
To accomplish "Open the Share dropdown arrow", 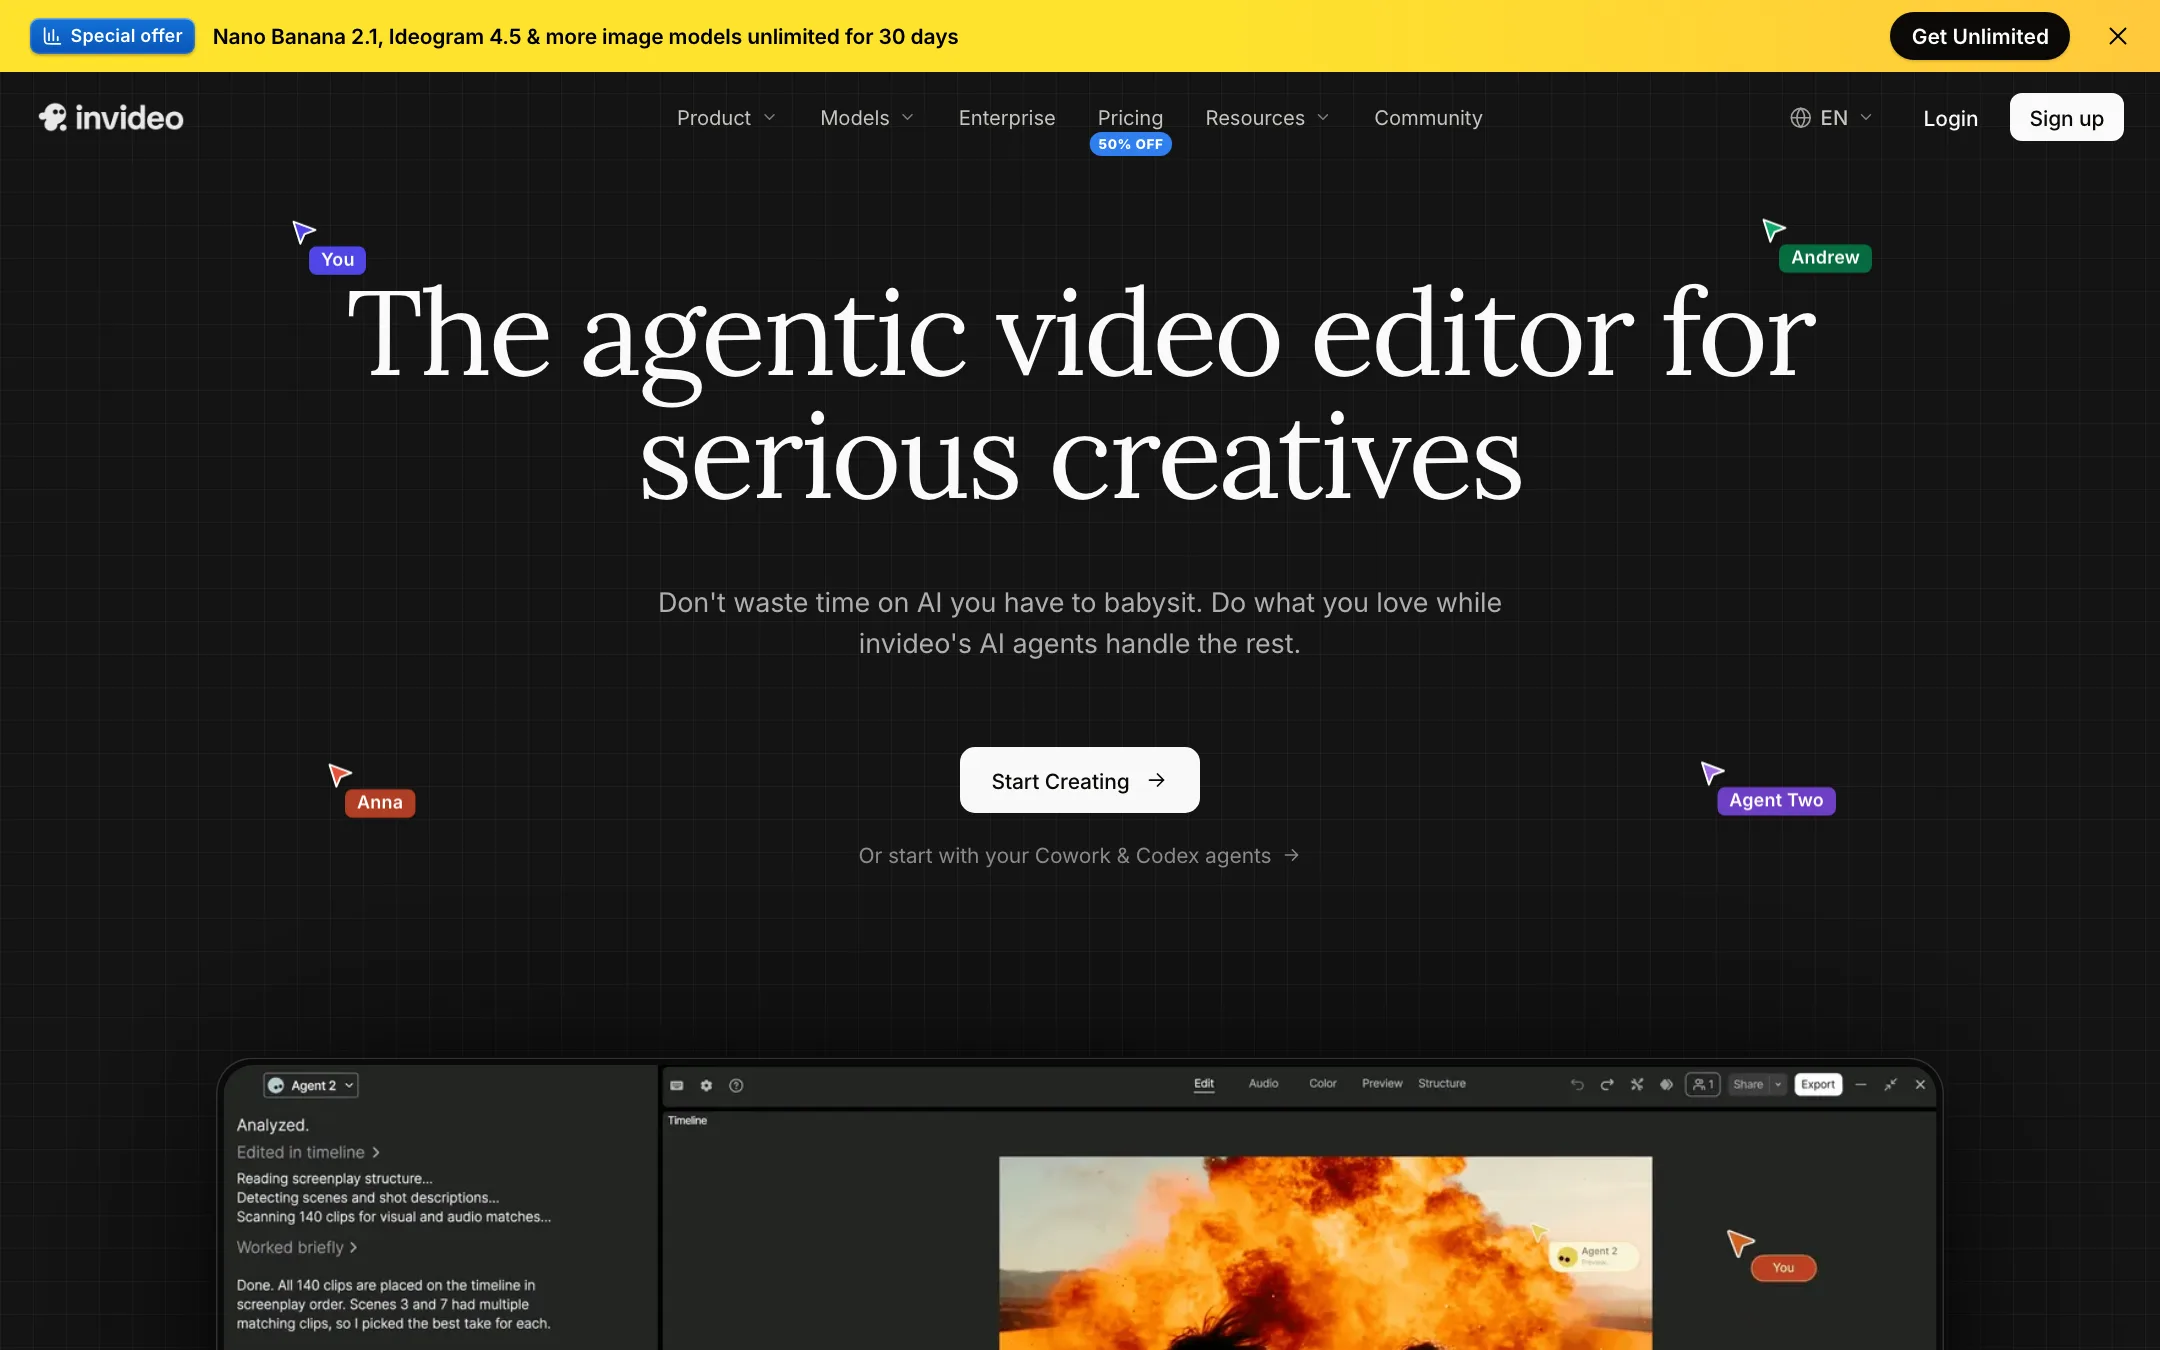I will [1778, 1084].
